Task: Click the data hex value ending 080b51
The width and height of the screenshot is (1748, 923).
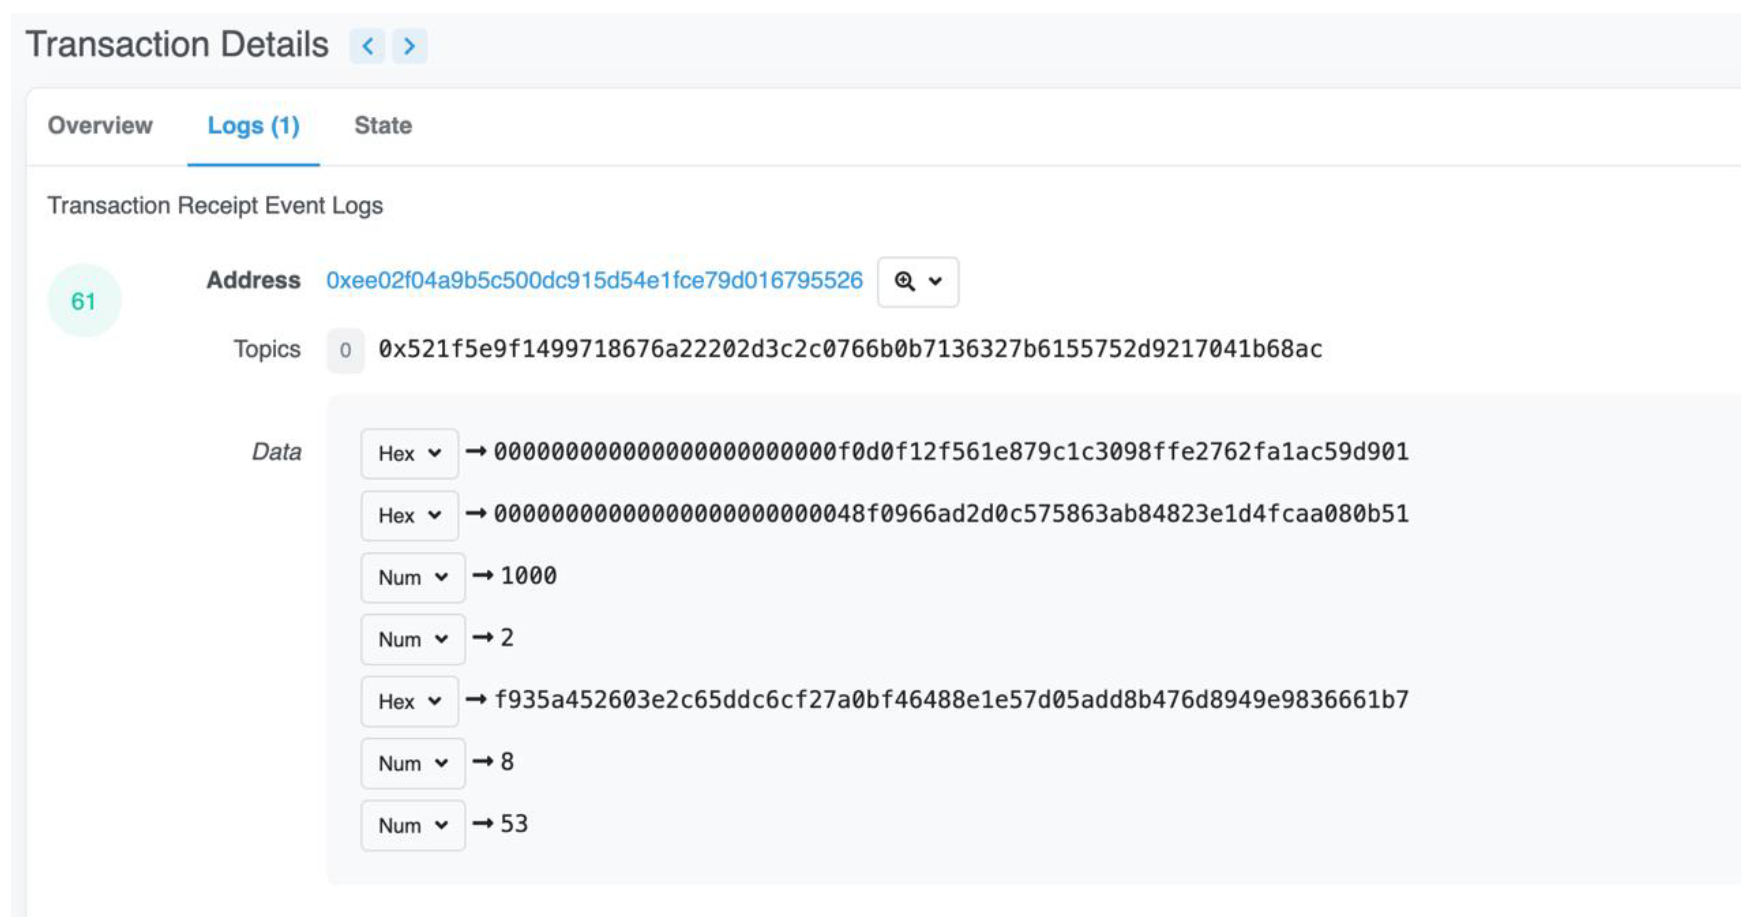Action: pos(951,515)
